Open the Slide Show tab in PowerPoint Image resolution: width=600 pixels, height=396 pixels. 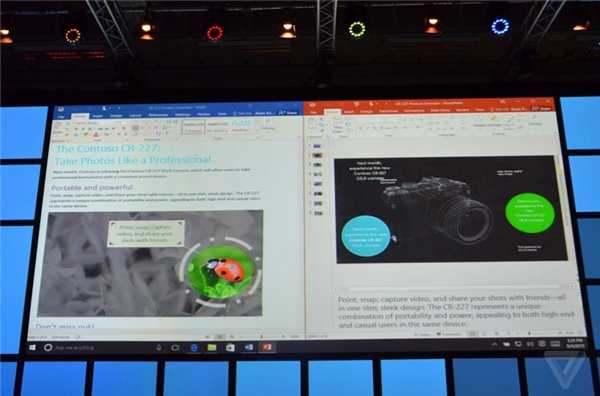[440, 111]
